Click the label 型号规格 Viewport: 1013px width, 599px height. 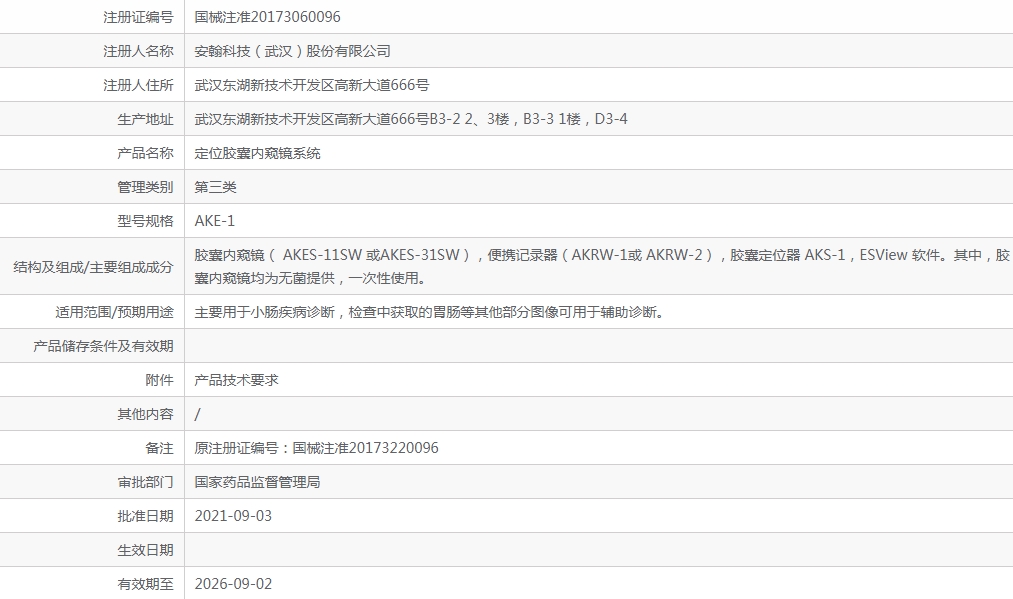pos(145,221)
